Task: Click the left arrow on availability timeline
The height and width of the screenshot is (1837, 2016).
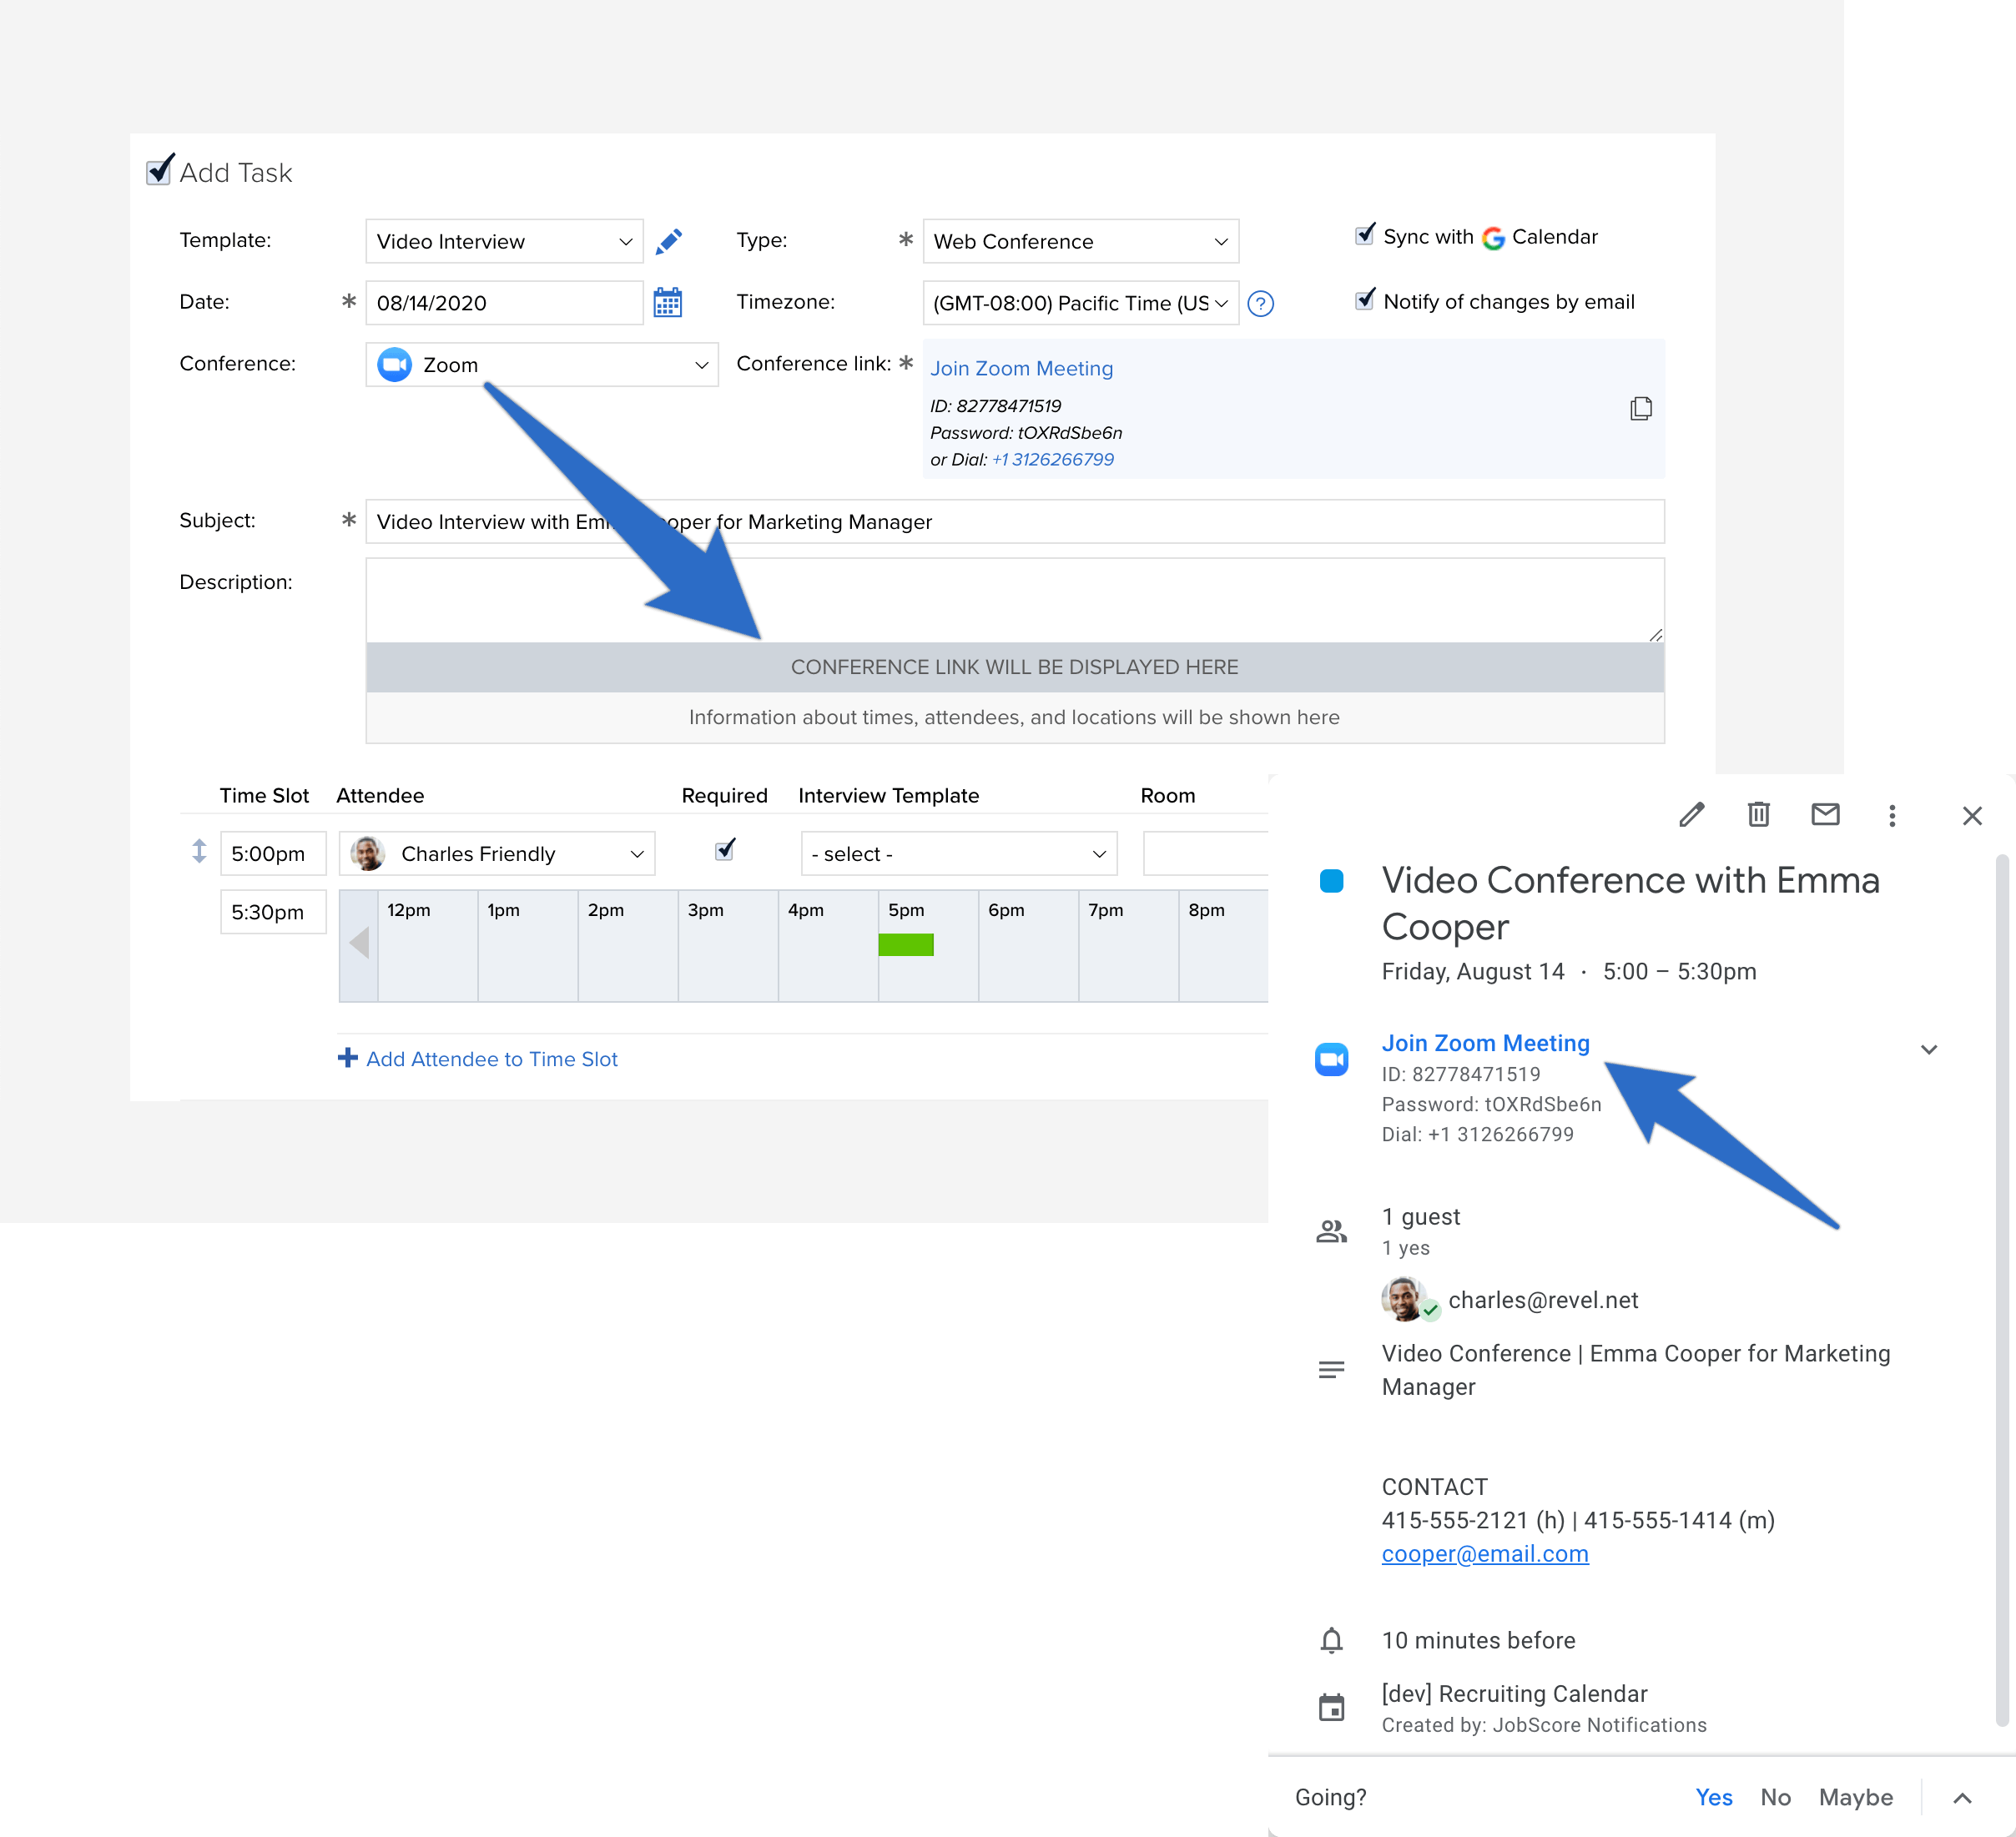Action: (360, 942)
